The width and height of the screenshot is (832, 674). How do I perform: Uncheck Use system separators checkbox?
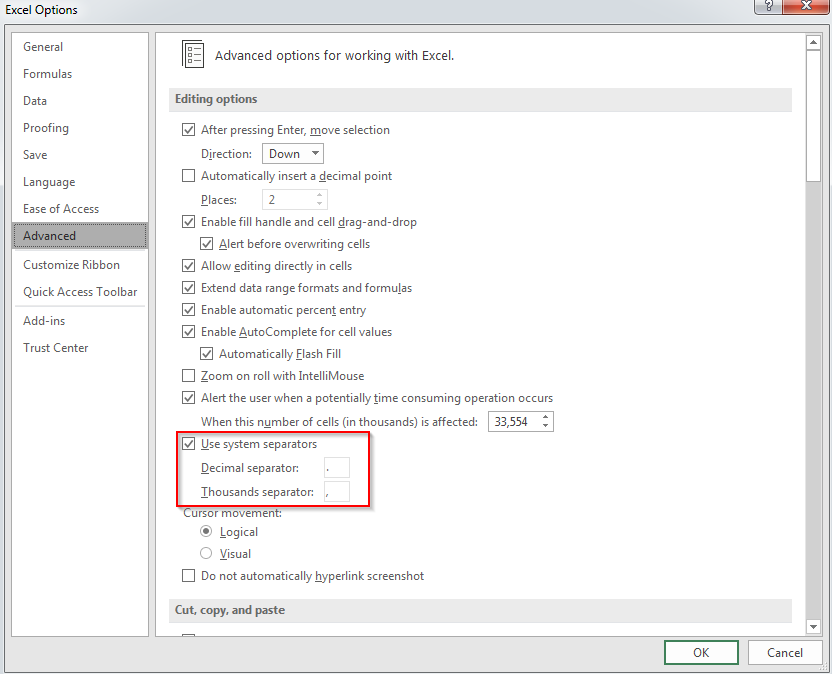click(188, 444)
